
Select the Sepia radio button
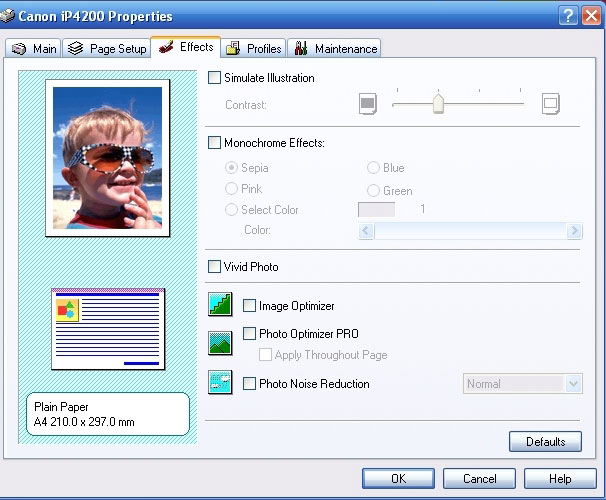tap(231, 168)
